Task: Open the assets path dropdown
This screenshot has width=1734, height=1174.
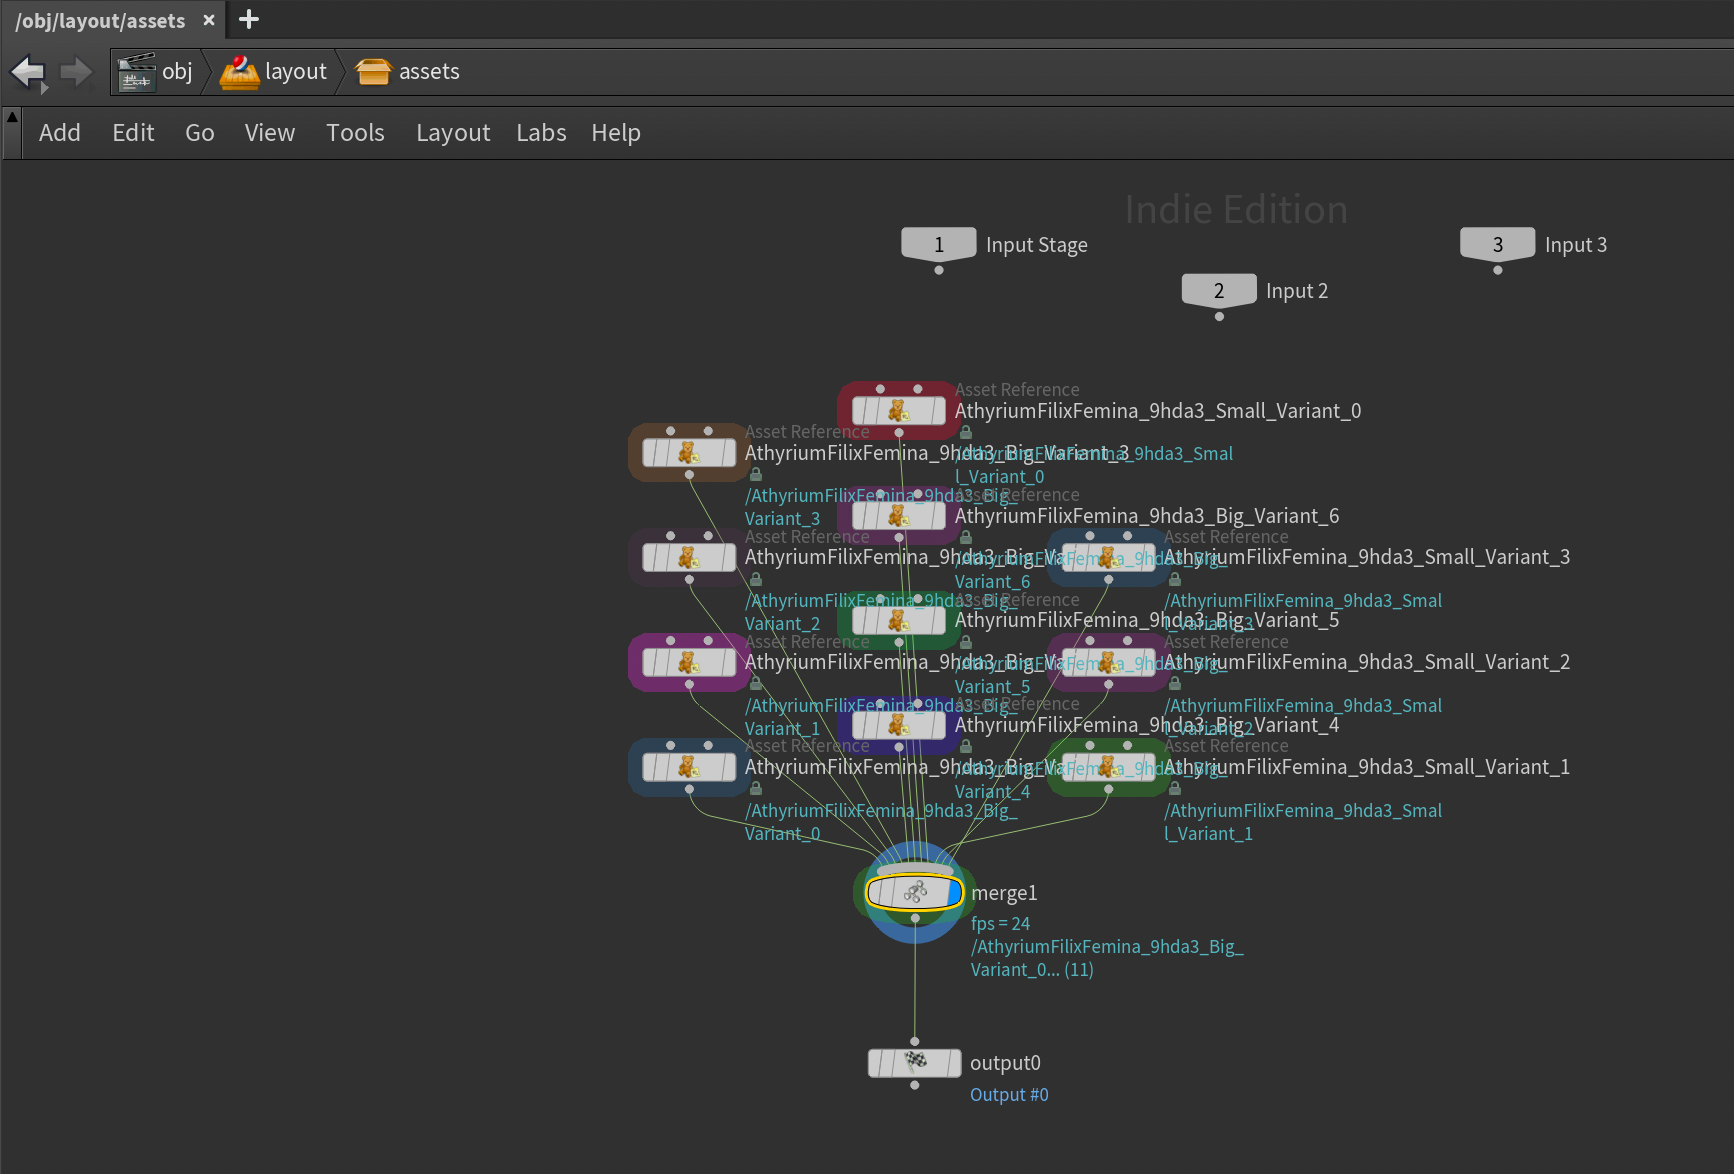Action: point(408,72)
